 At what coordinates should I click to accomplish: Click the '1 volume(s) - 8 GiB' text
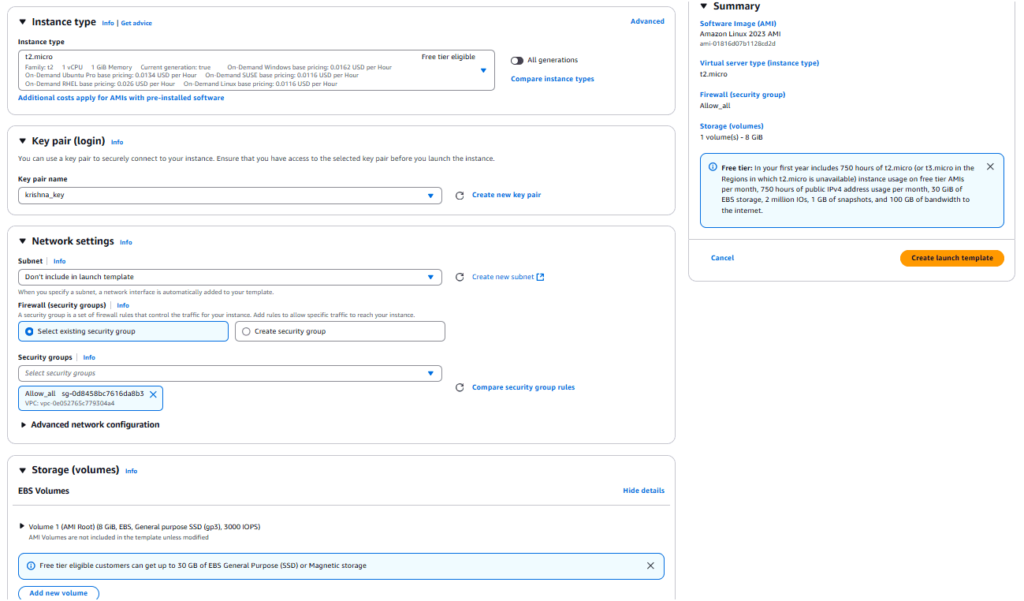[x=731, y=137]
